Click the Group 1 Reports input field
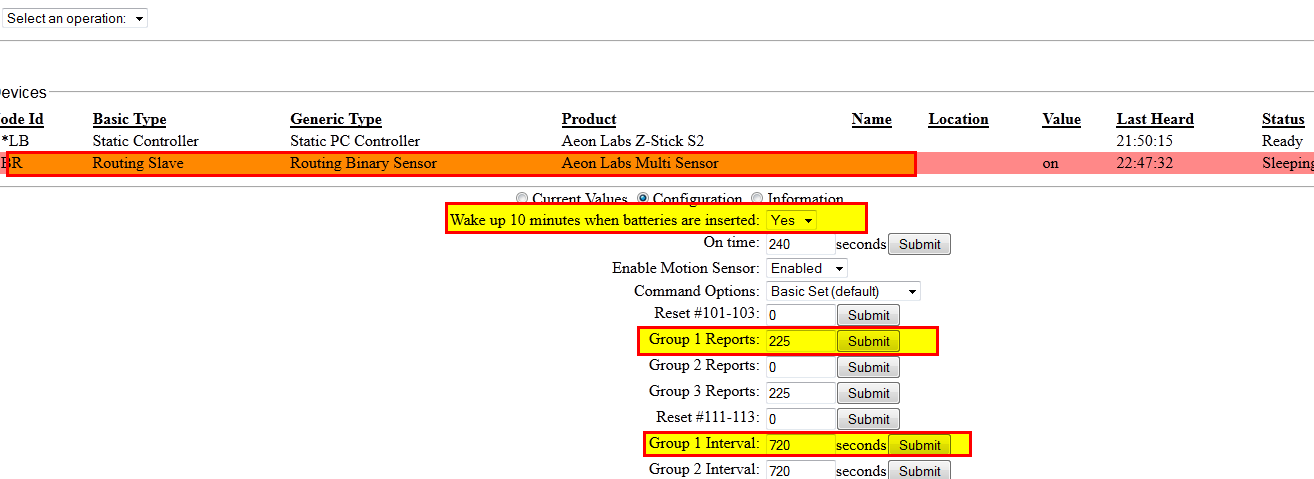The height and width of the screenshot is (479, 1314). click(800, 341)
